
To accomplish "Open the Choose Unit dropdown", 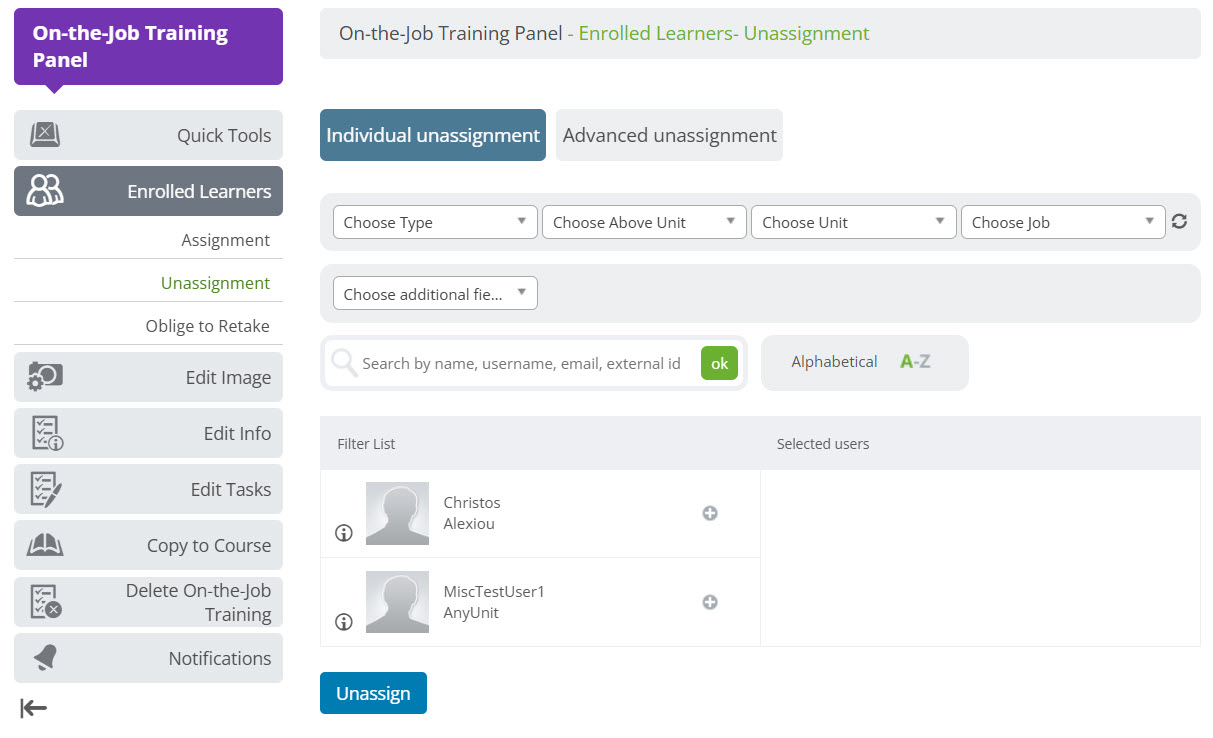I will [x=853, y=222].
